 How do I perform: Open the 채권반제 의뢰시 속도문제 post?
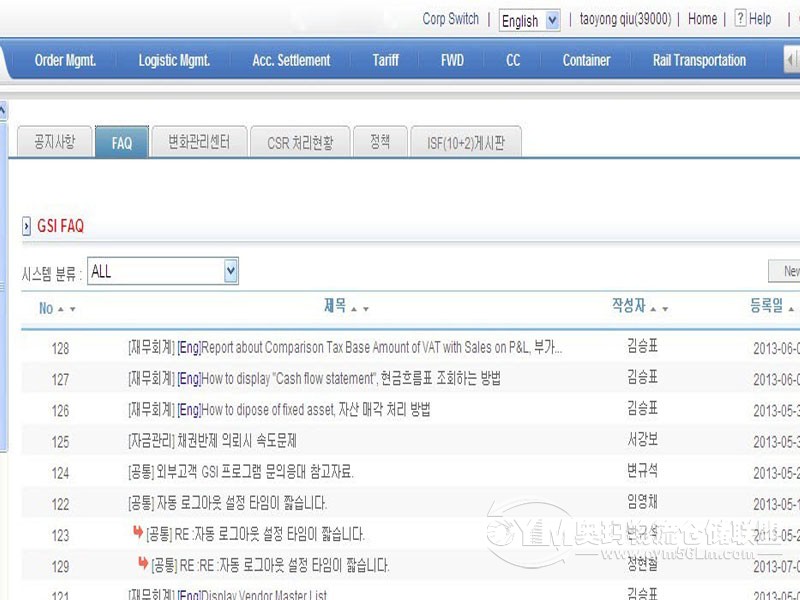point(212,441)
